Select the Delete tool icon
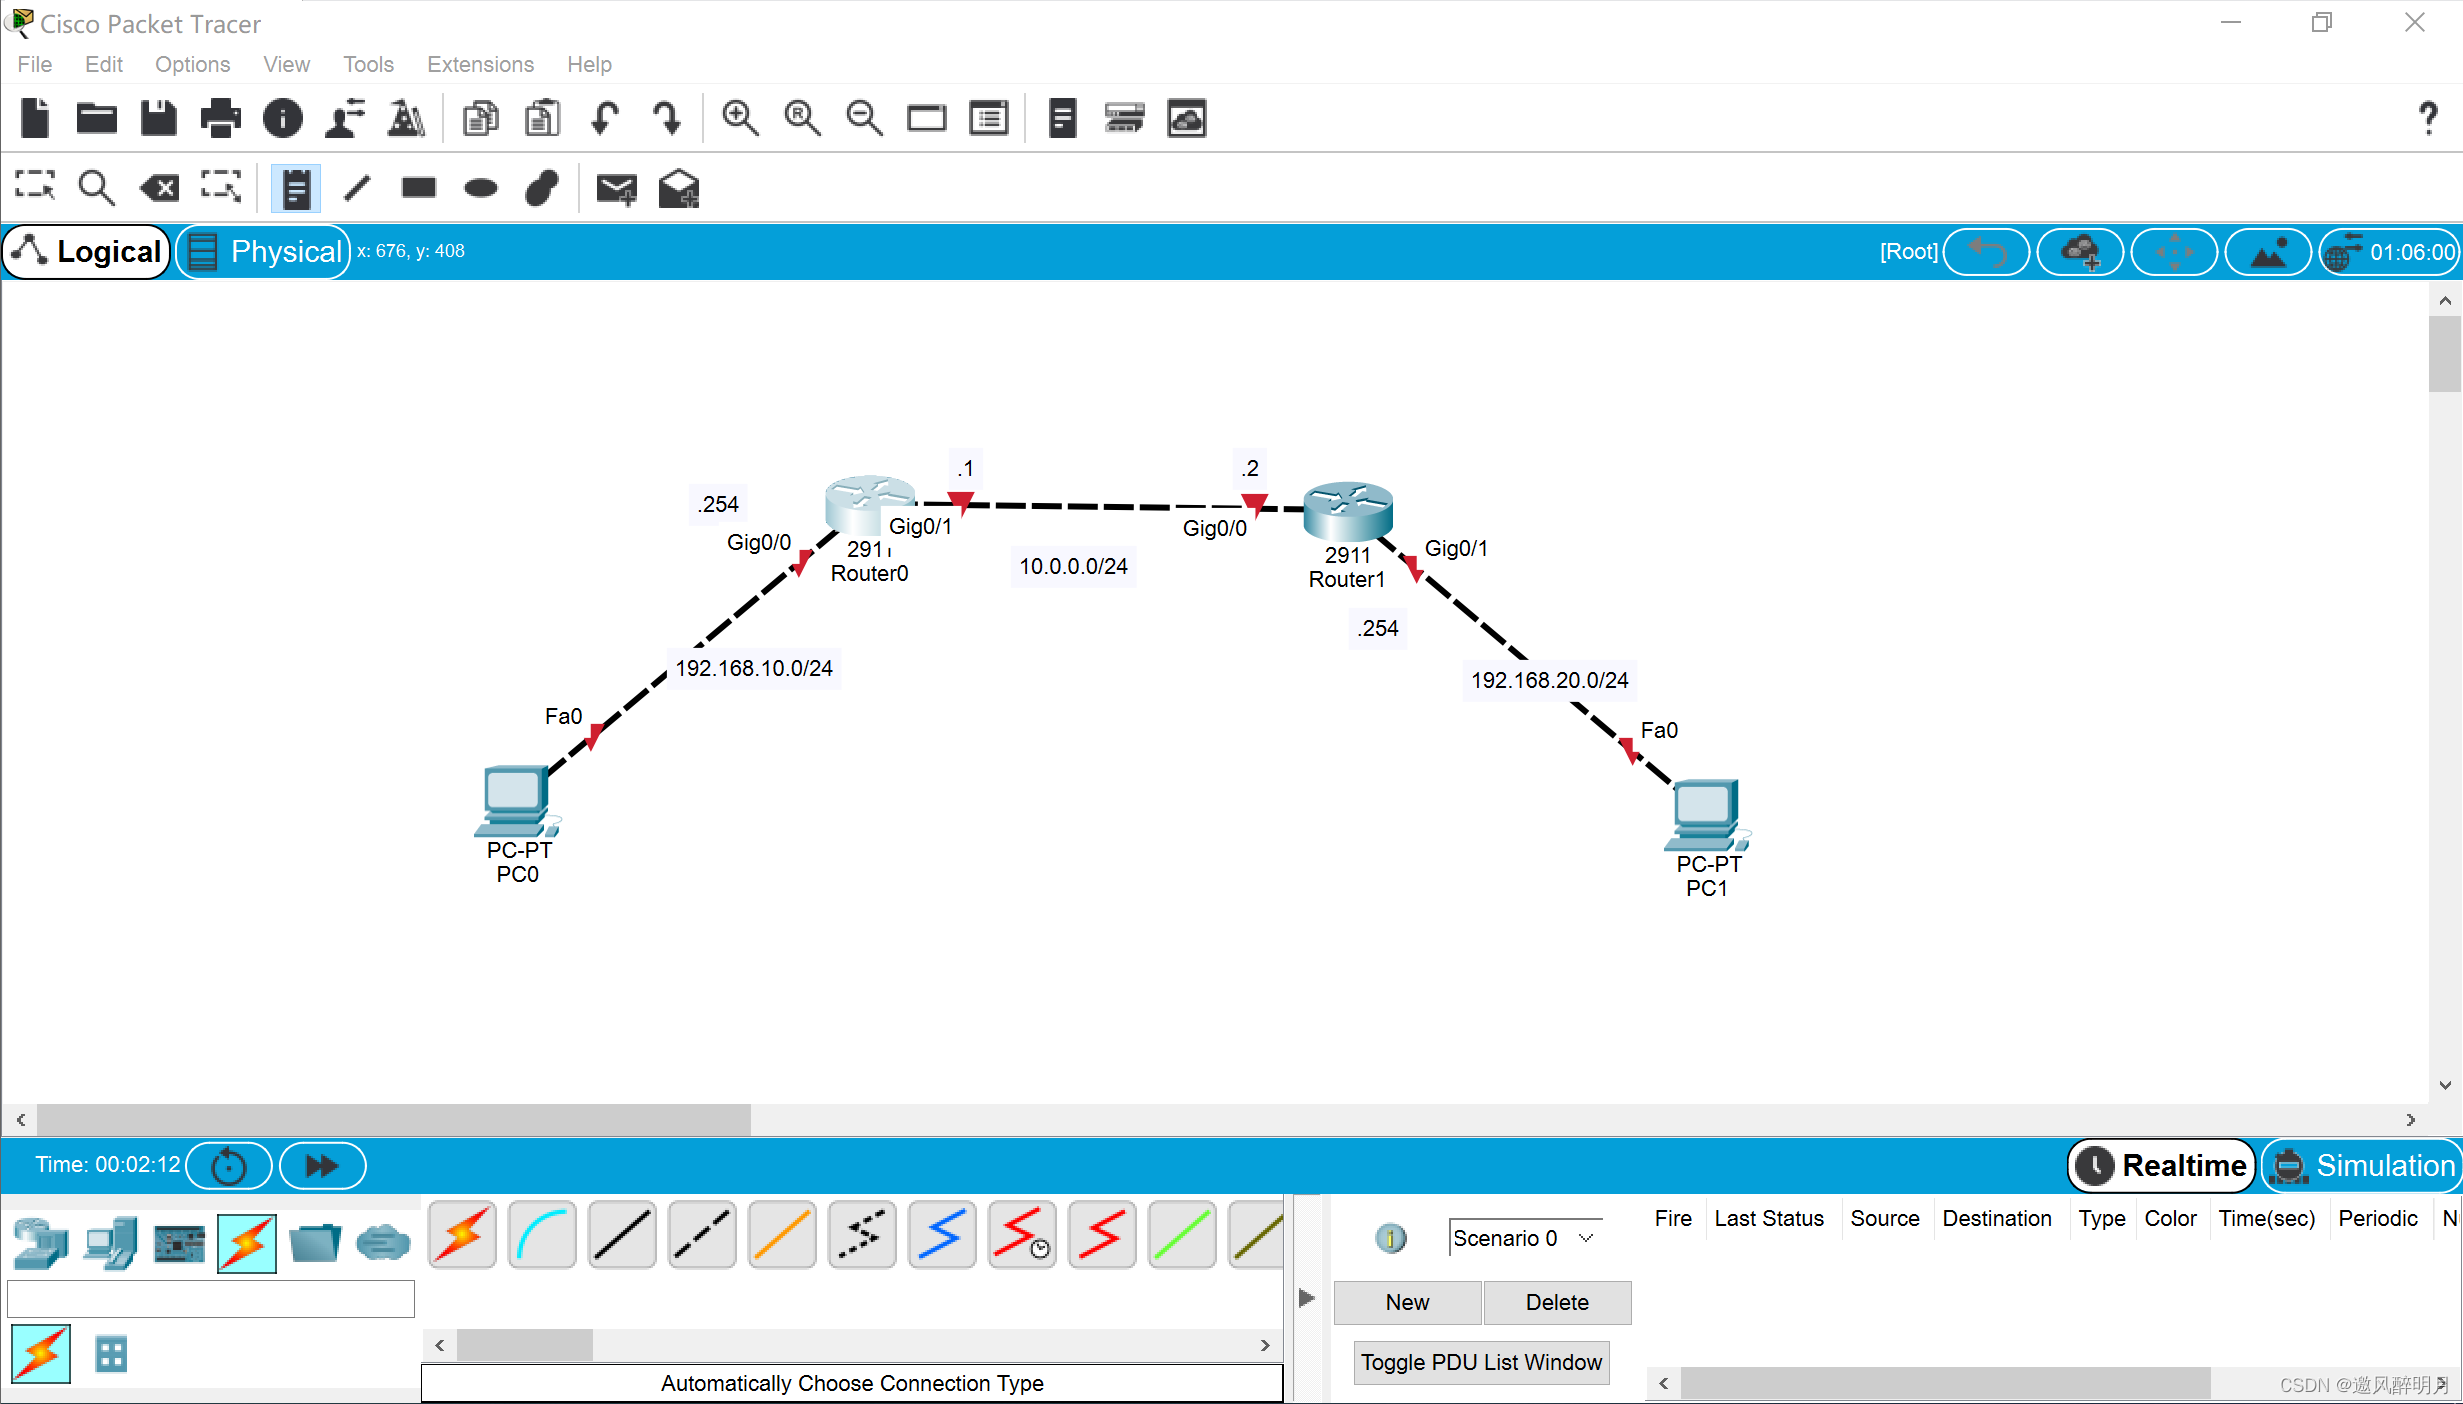 coord(160,187)
